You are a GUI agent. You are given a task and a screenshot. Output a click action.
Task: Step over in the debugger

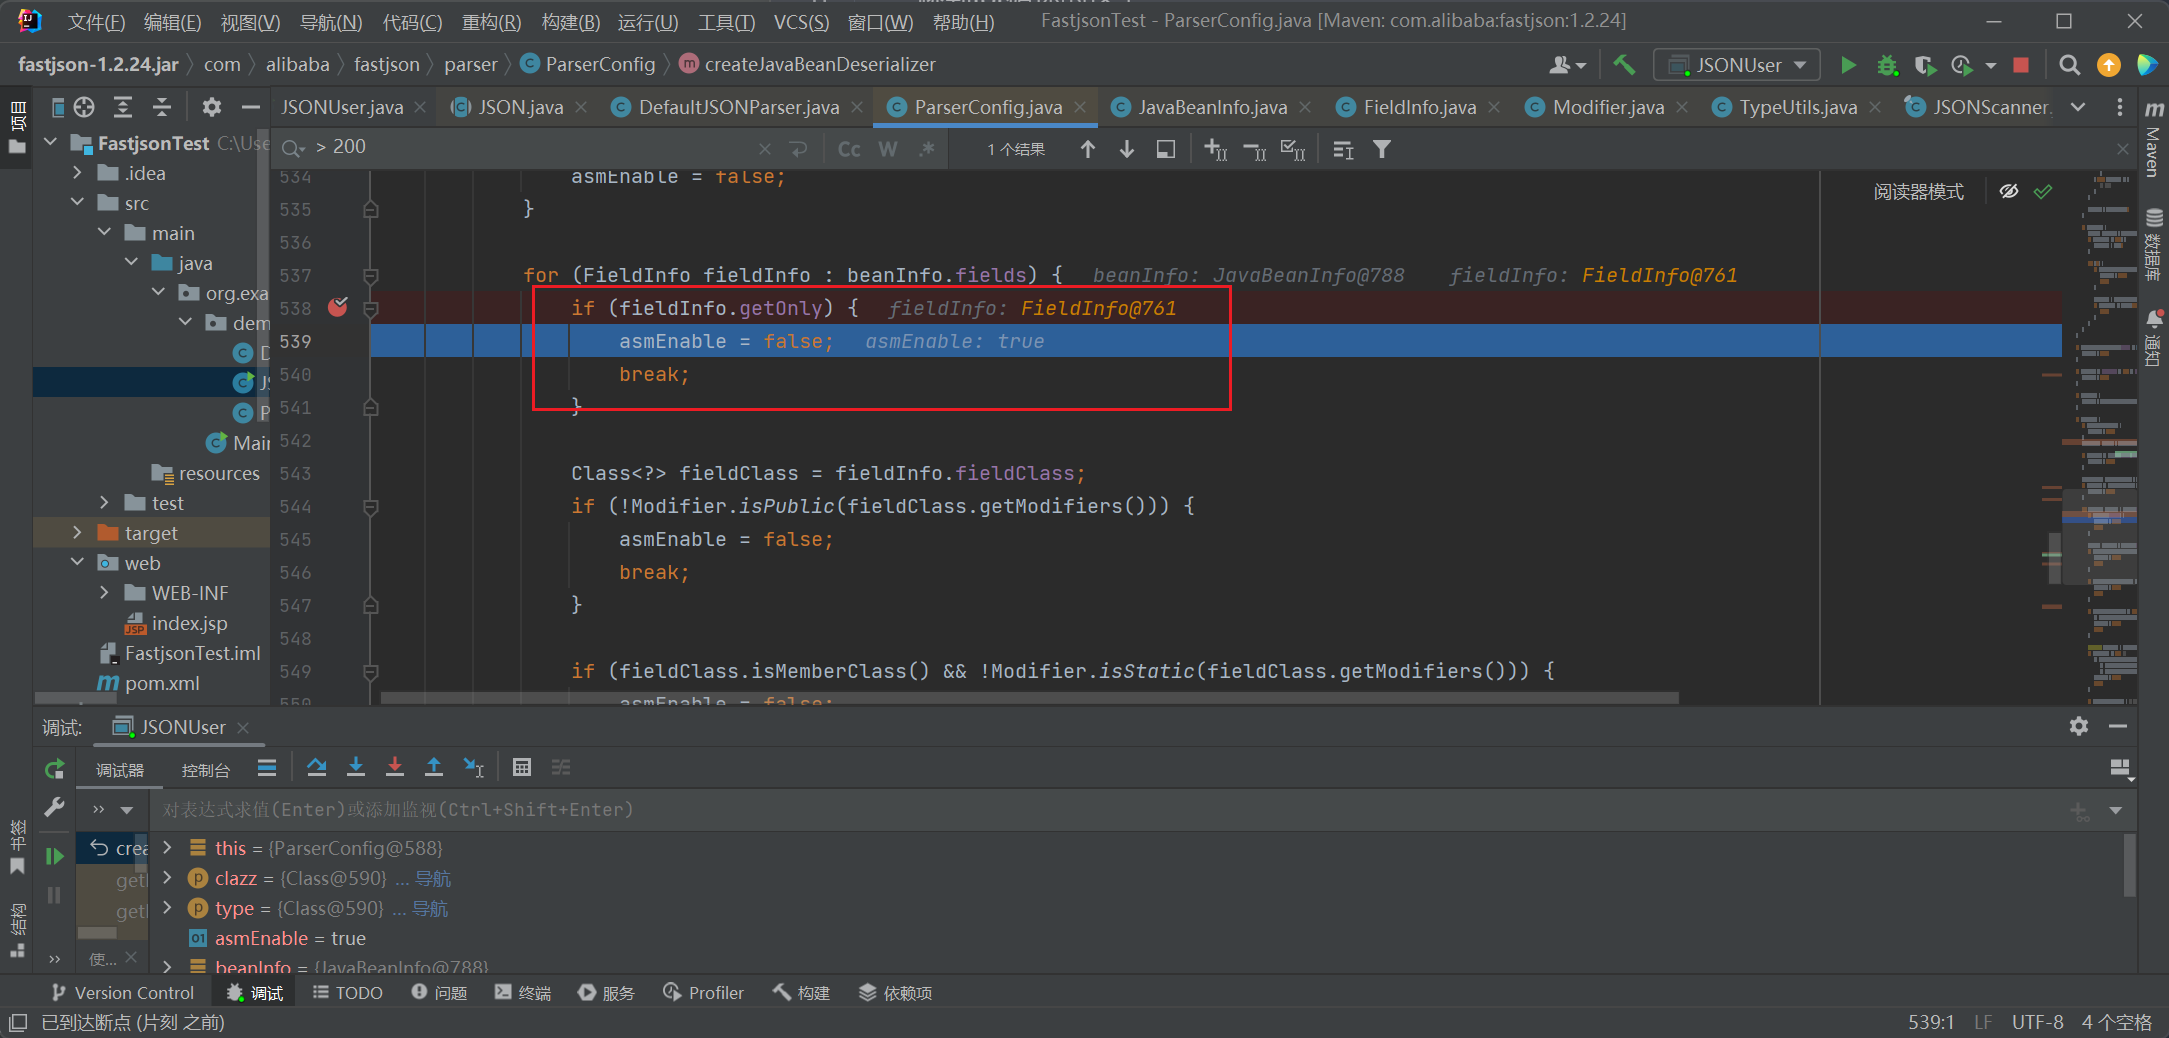pos(317,767)
